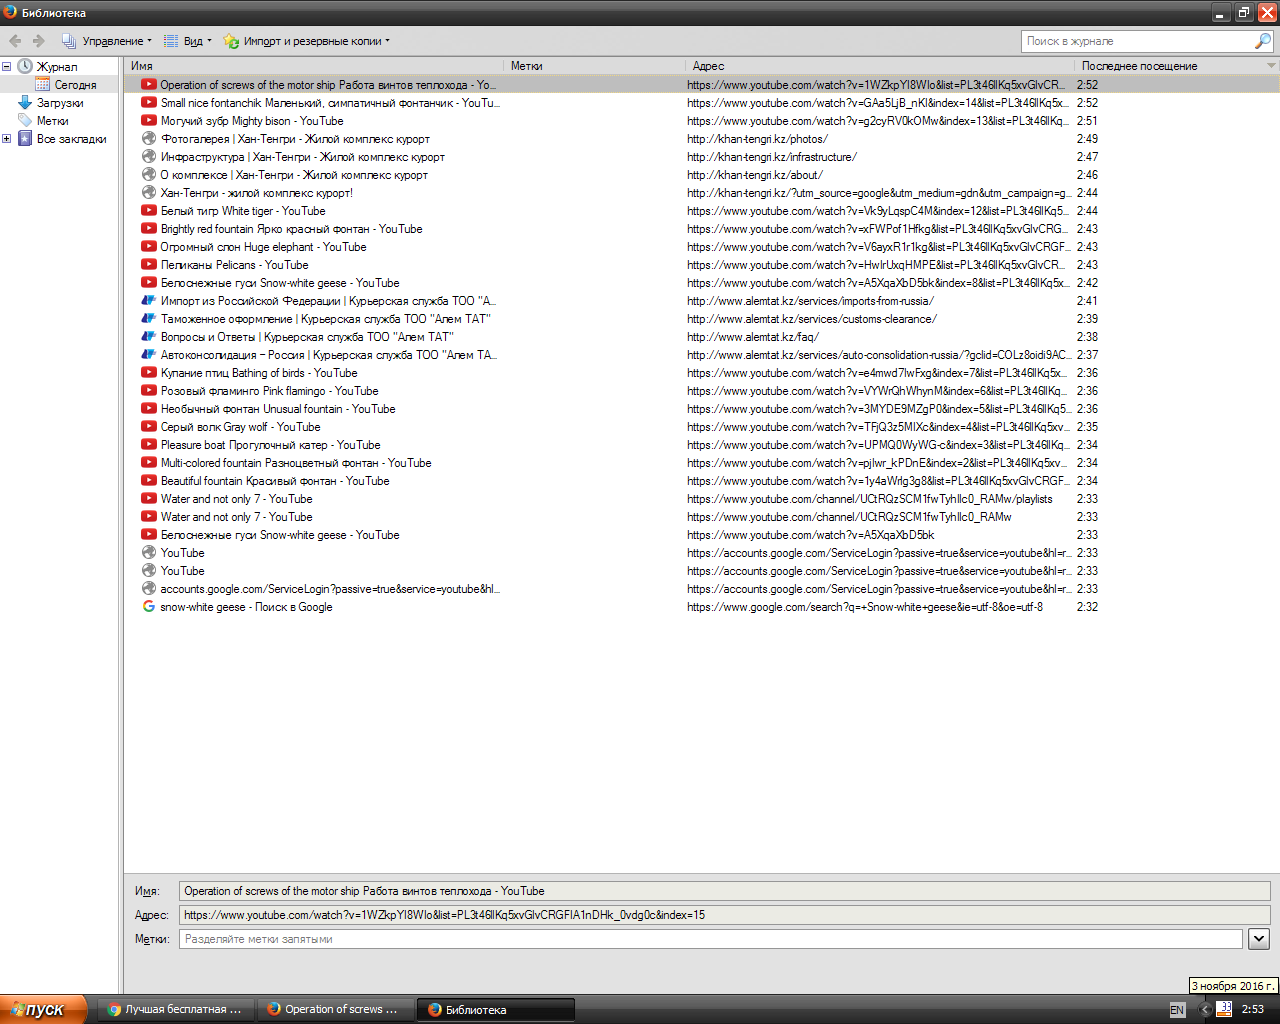Screen dimensions: 1280x1024
Task: Open the column picker at header's right end
Action: click(x=1272, y=66)
